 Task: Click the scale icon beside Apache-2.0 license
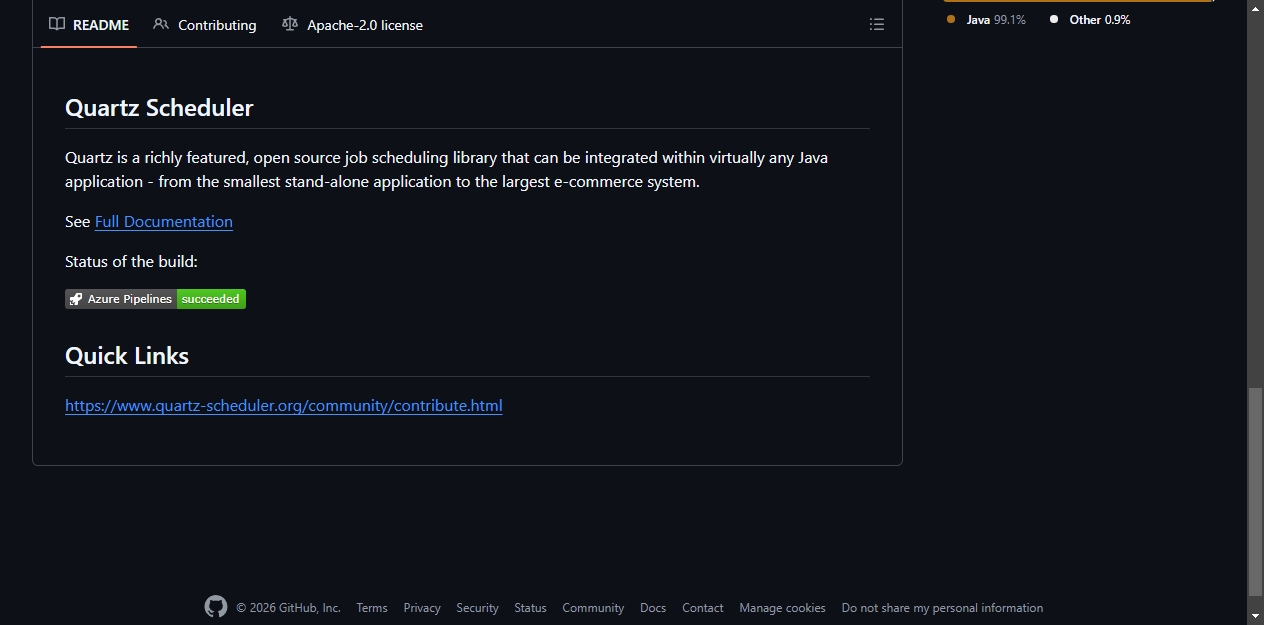point(290,24)
